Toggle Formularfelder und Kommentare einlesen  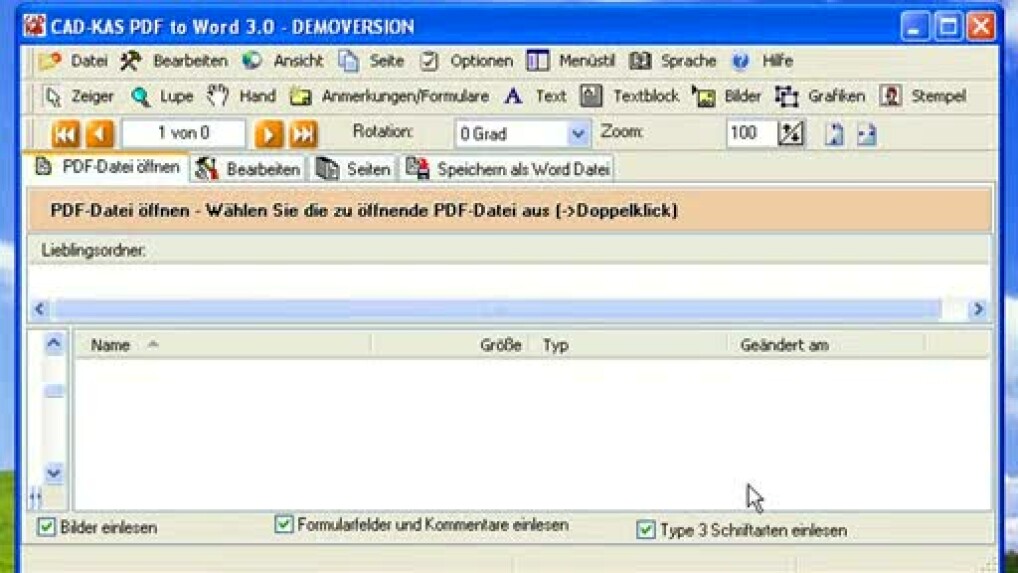pos(284,524)
